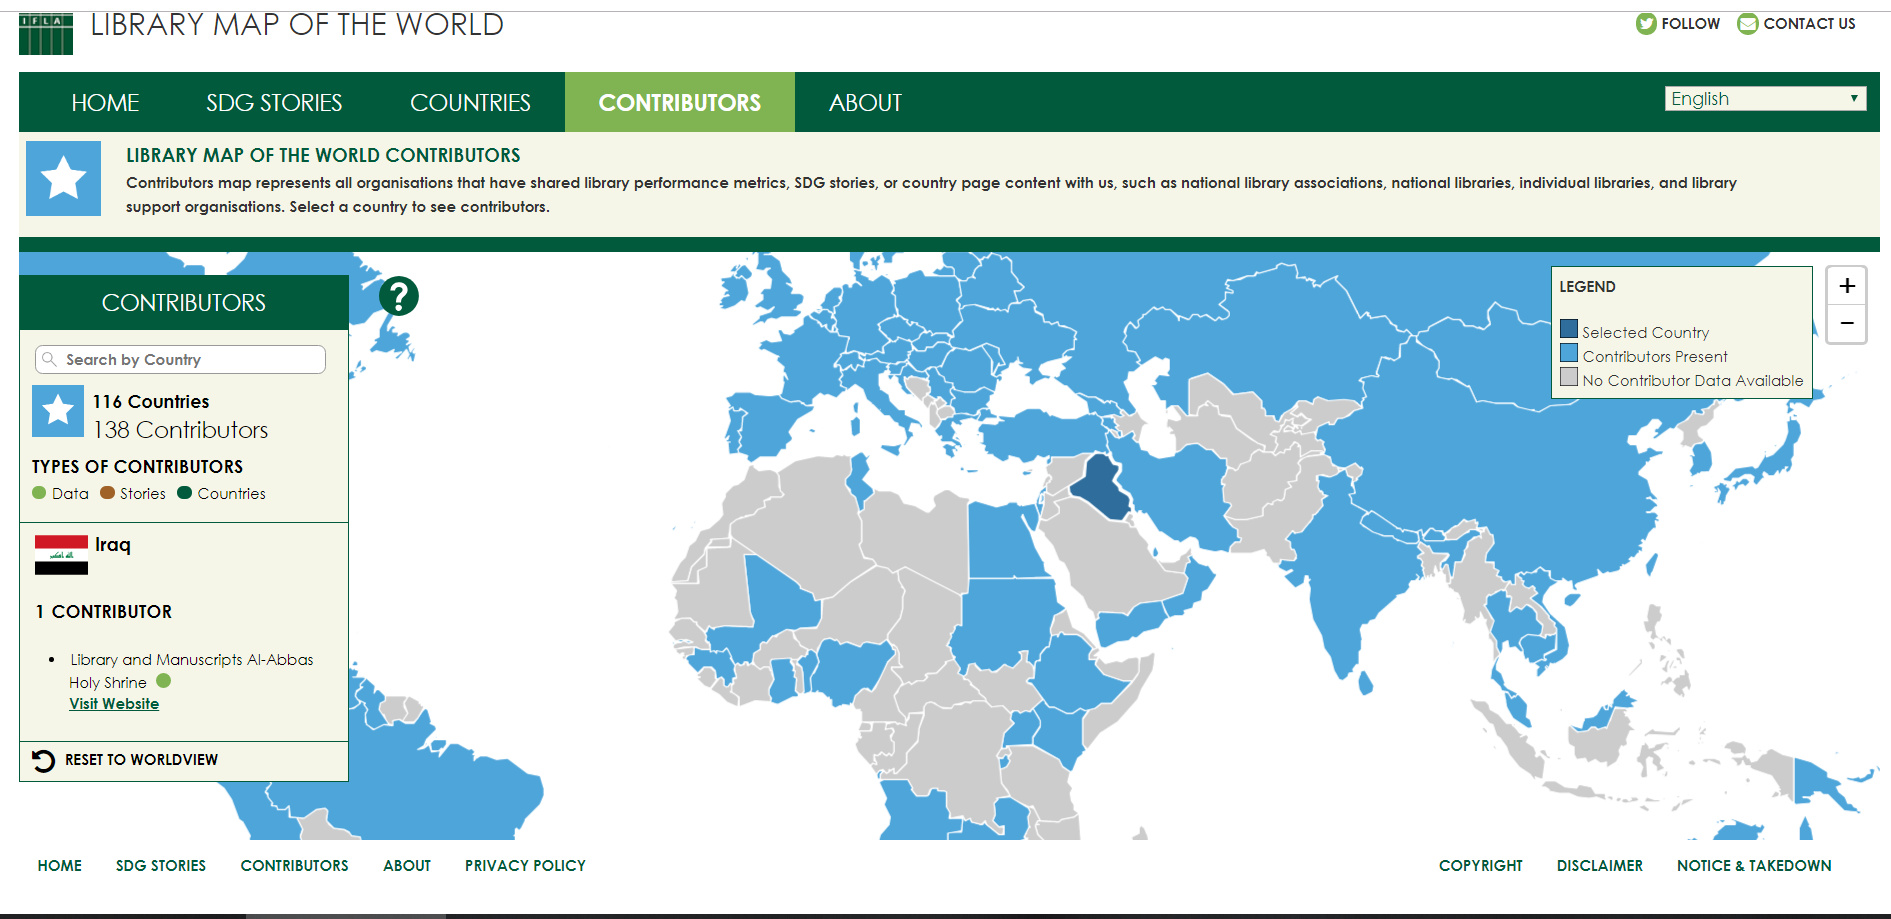The height and width of the screenshot is (919, 1891).
Task: Focus the Search by Country field
Action: click(180, 359)
